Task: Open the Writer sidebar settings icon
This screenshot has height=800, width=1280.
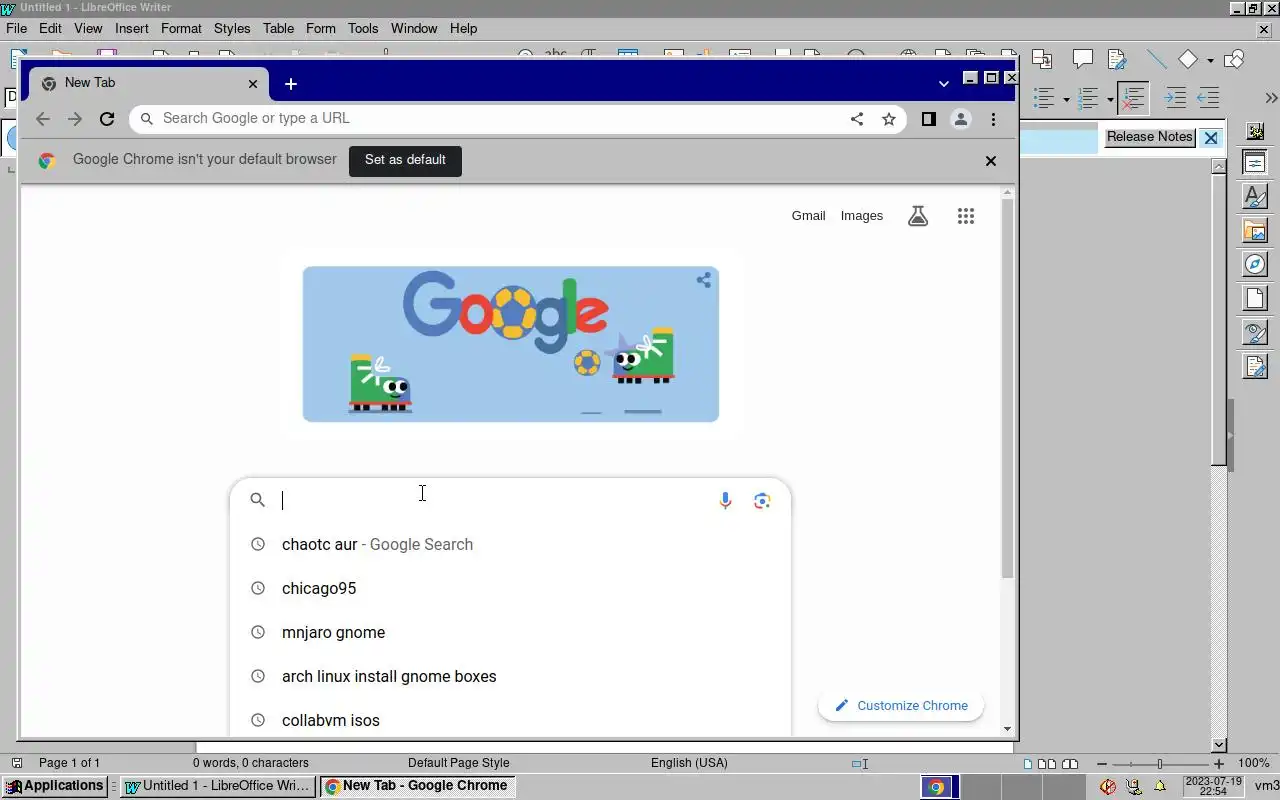Action: (x=1255, y=131)
